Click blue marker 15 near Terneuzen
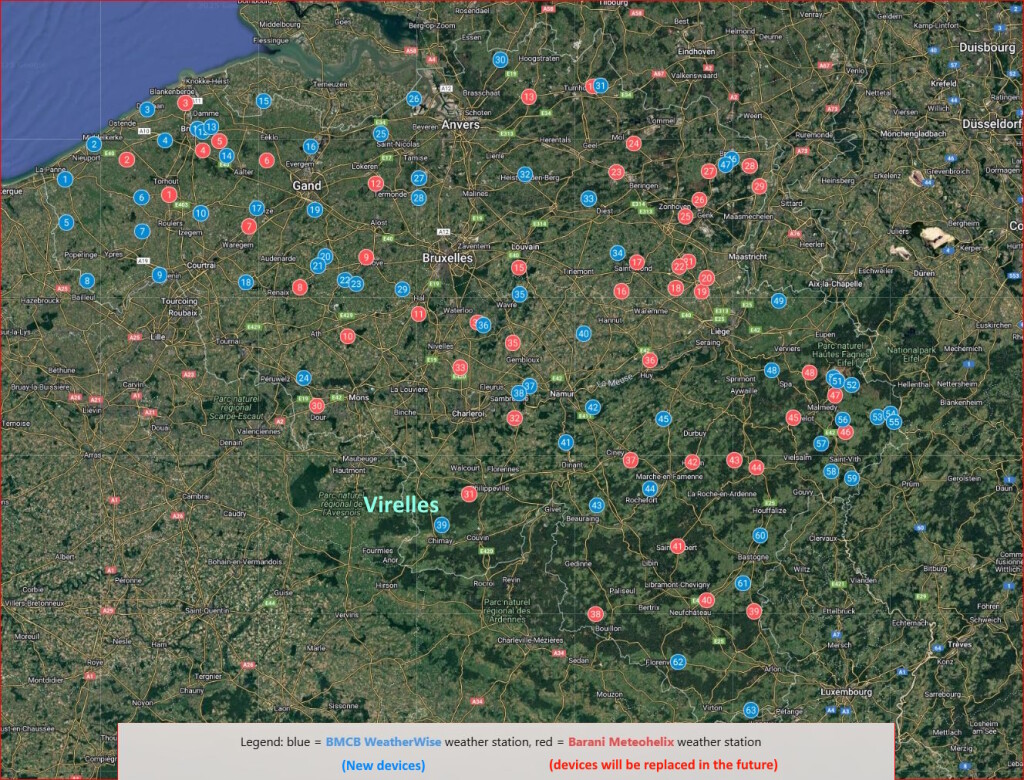Screen dimensions: 1024x780 click(x=263, y=101)
